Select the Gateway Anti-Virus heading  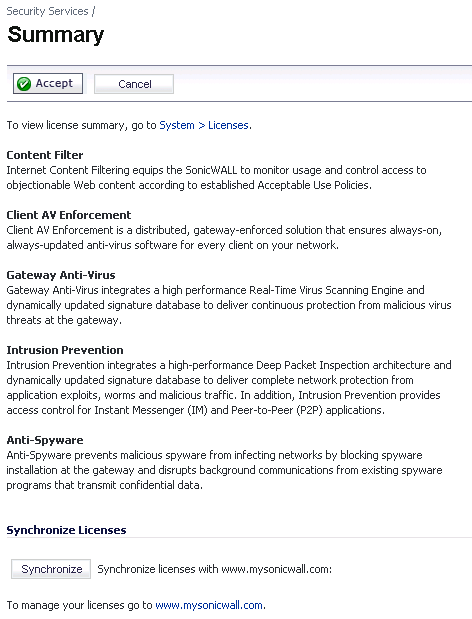tap(61, 275)
